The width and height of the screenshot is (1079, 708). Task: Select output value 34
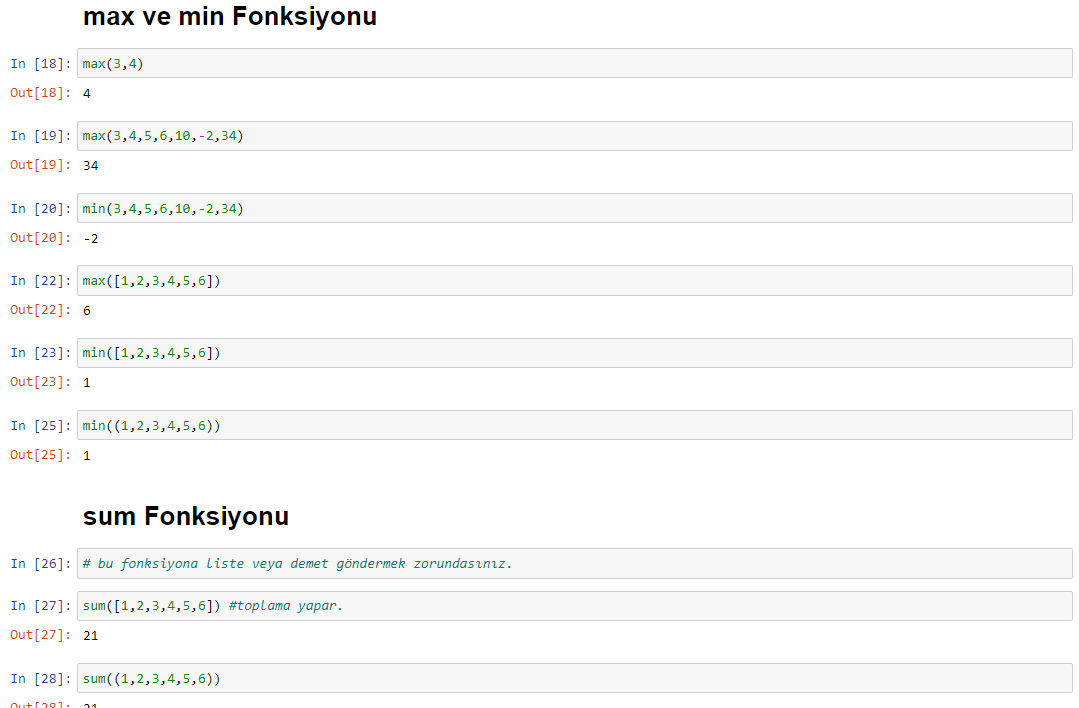click(91, 165)
